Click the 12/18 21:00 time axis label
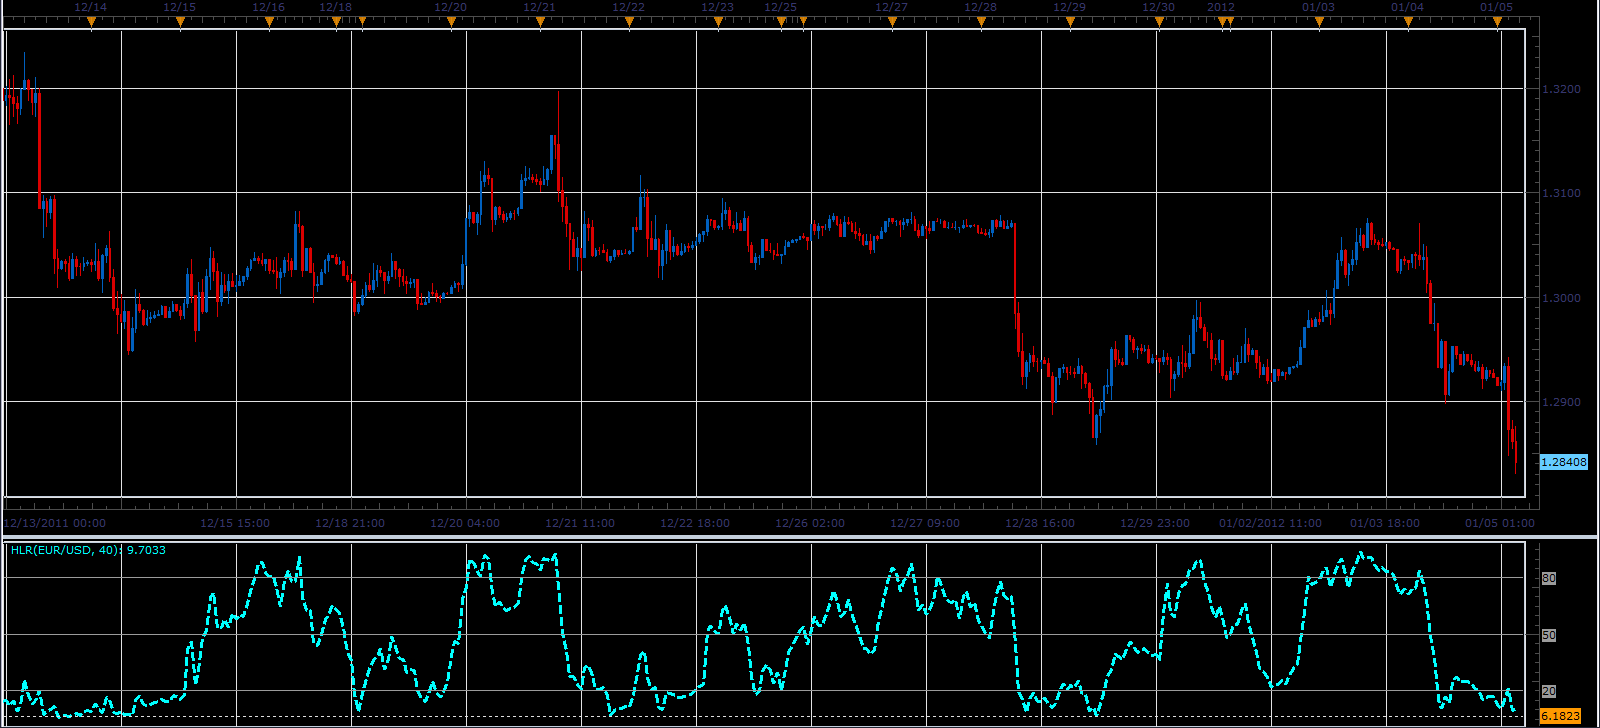The image size is (1600, 728). click(x=350, y=523)
